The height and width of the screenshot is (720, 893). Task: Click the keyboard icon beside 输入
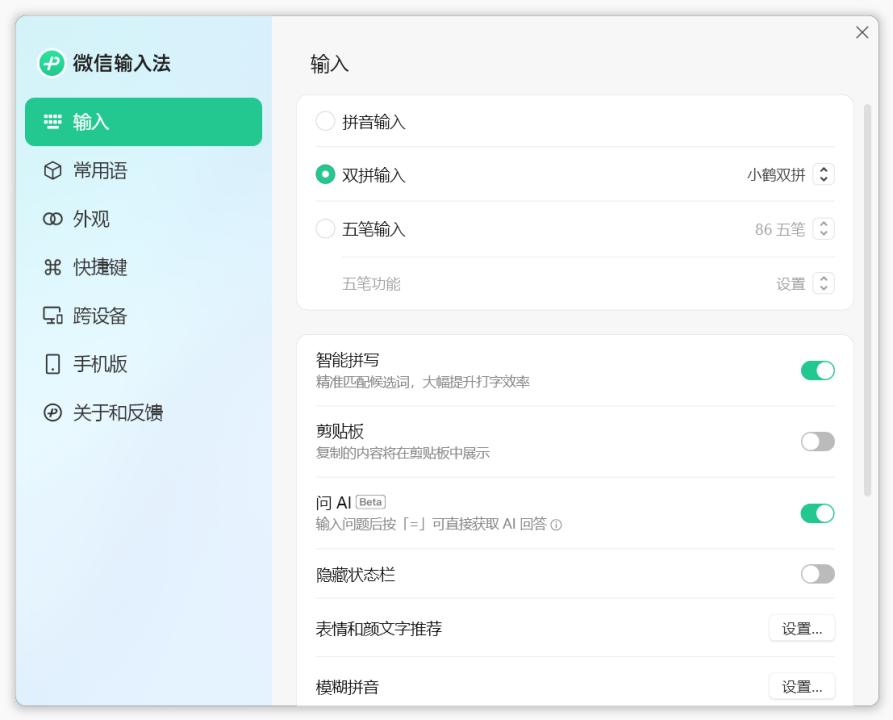point(53,122)
